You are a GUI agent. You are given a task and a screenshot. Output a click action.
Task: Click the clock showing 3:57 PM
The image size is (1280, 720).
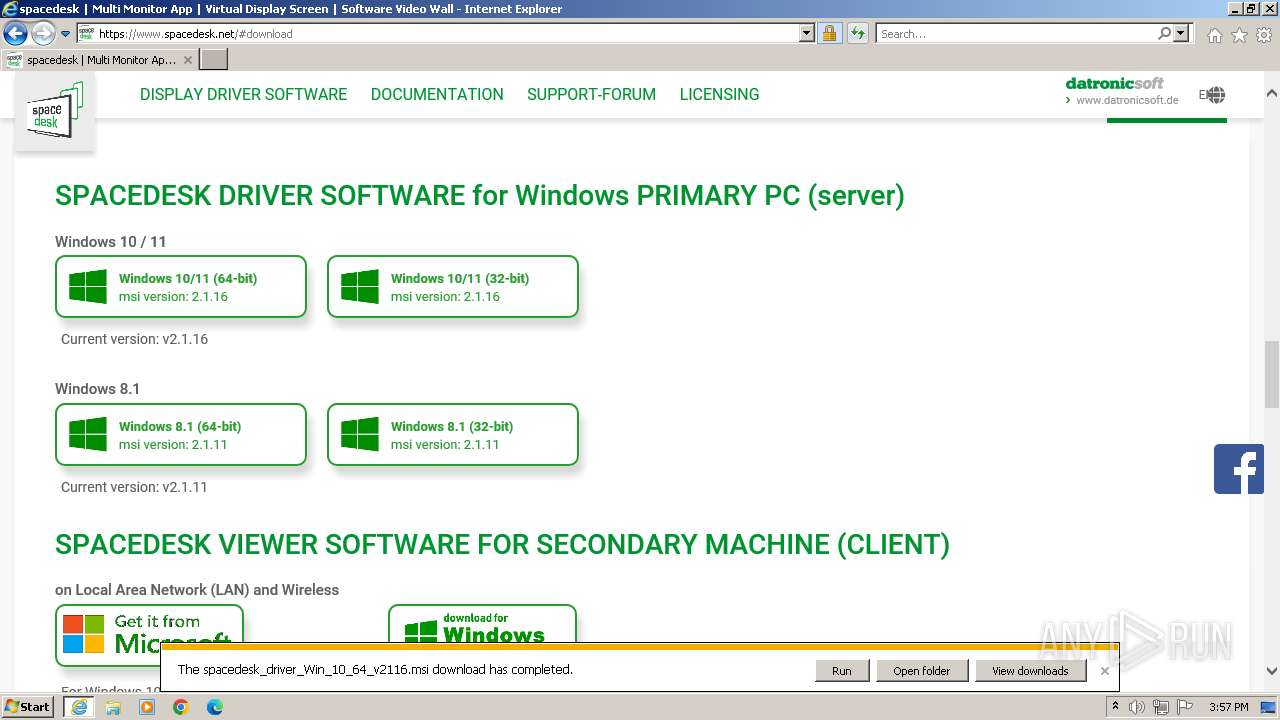pyautogui.click(x=1228, y=707)
